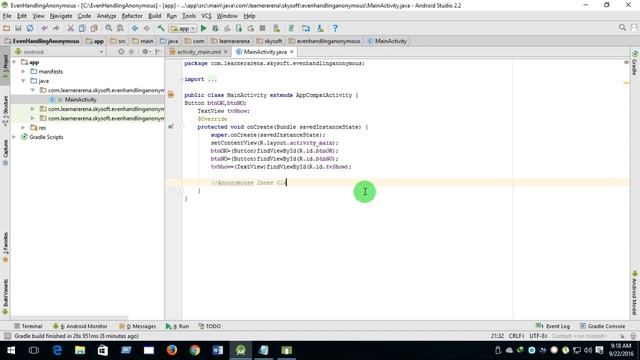The height and width of the screenshot is (360, 640).
Task: Click the Scroll from Source target icon
Action: pyautogui.click(x=121, y=52)
